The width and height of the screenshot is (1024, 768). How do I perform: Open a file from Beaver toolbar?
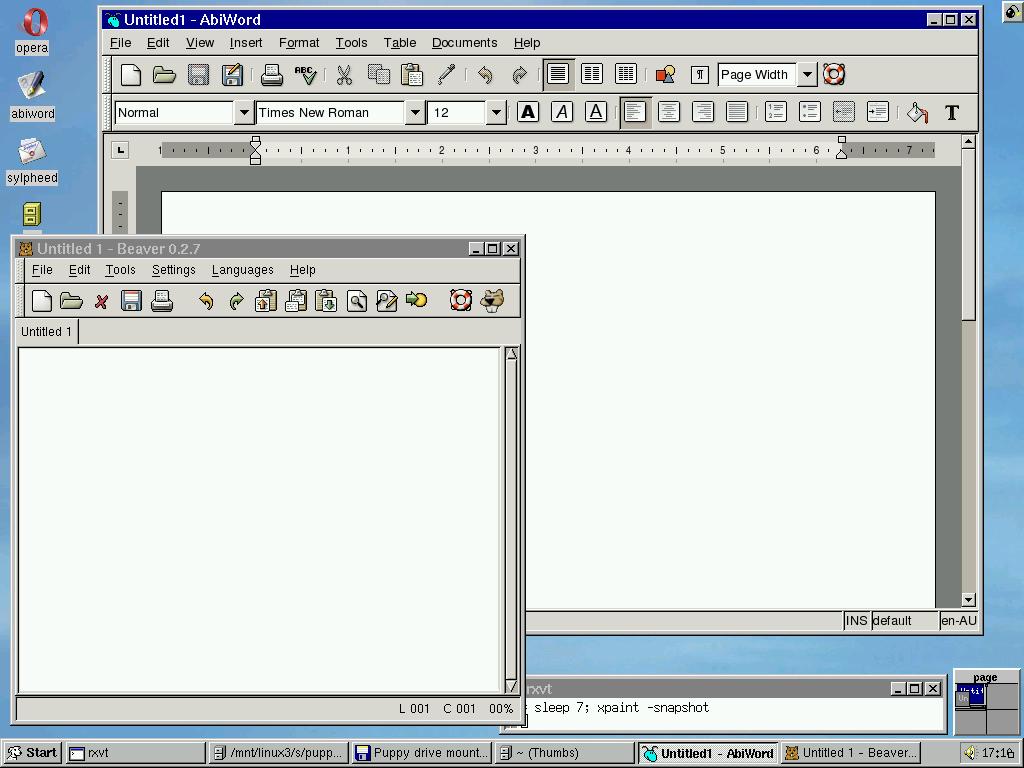point(71,301)
